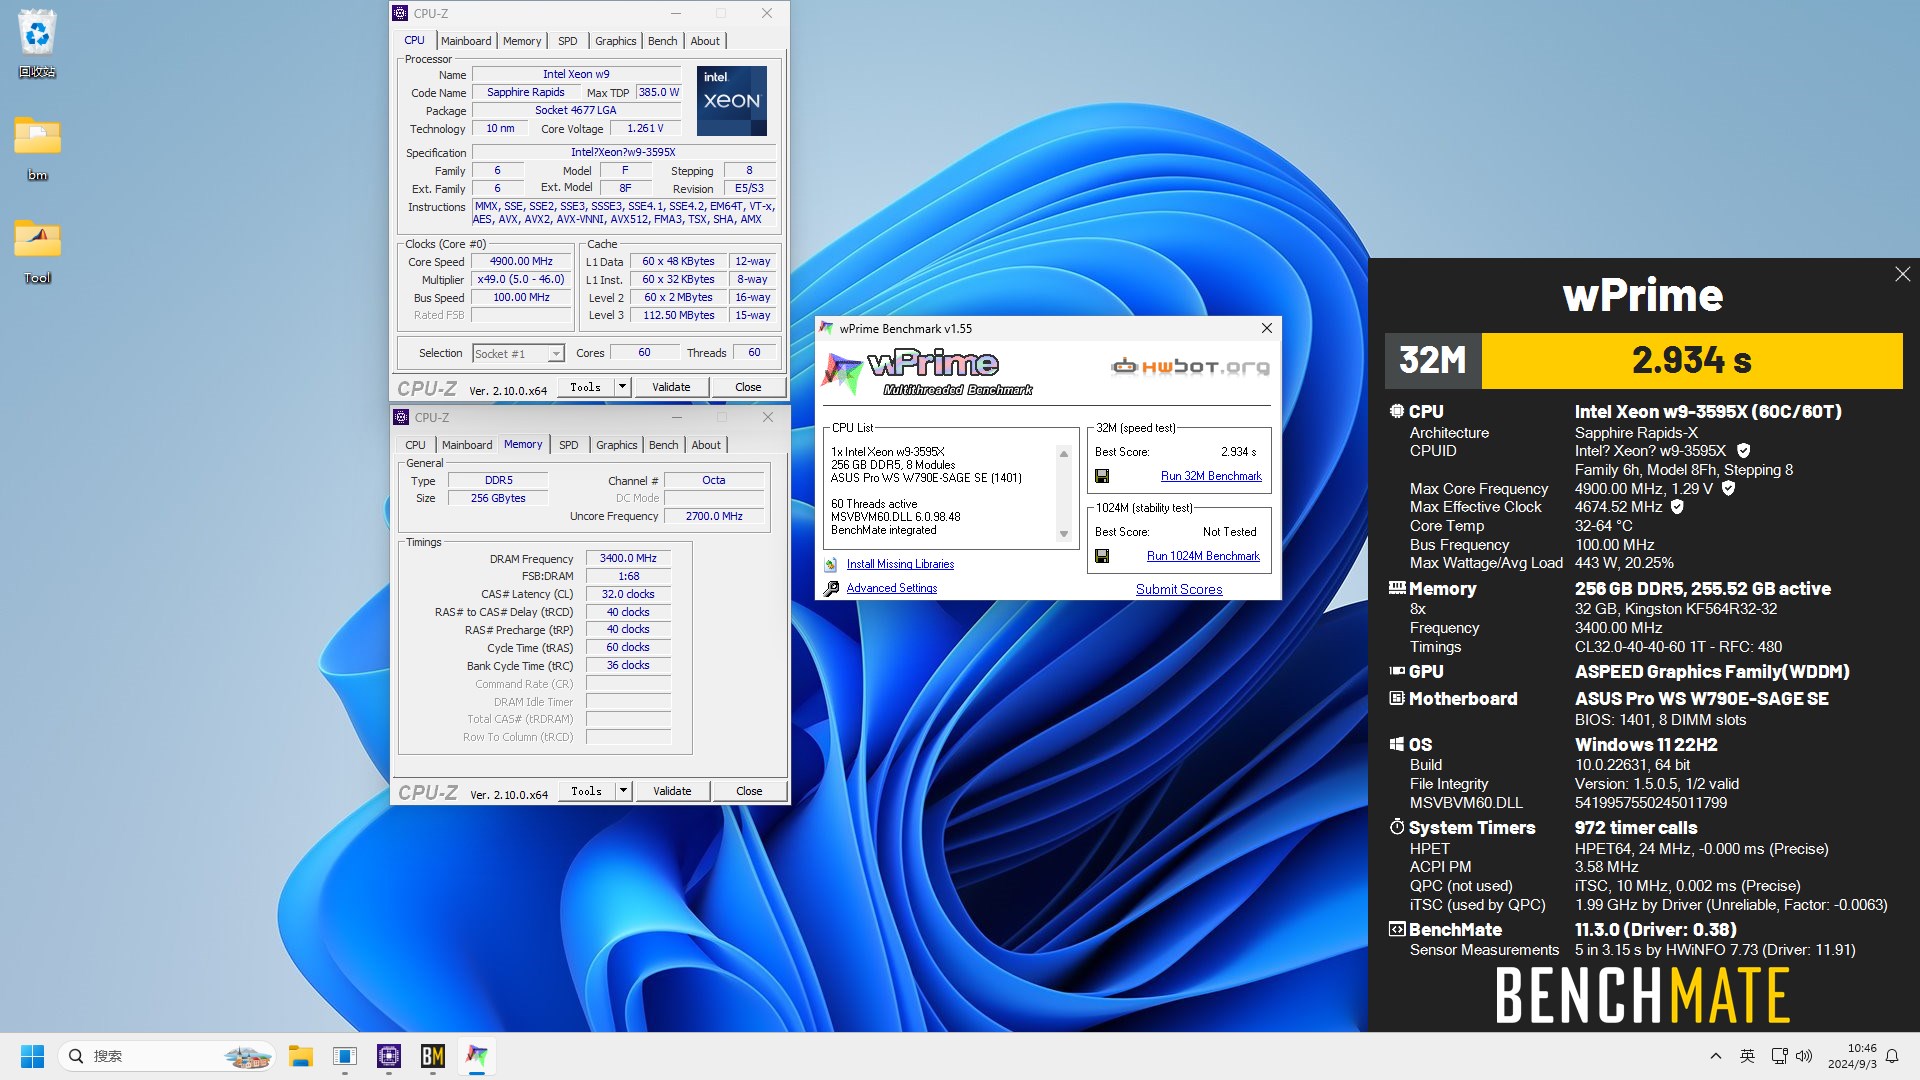Click the save icon beside Run 32M Benchmark

coord(1102,476)
